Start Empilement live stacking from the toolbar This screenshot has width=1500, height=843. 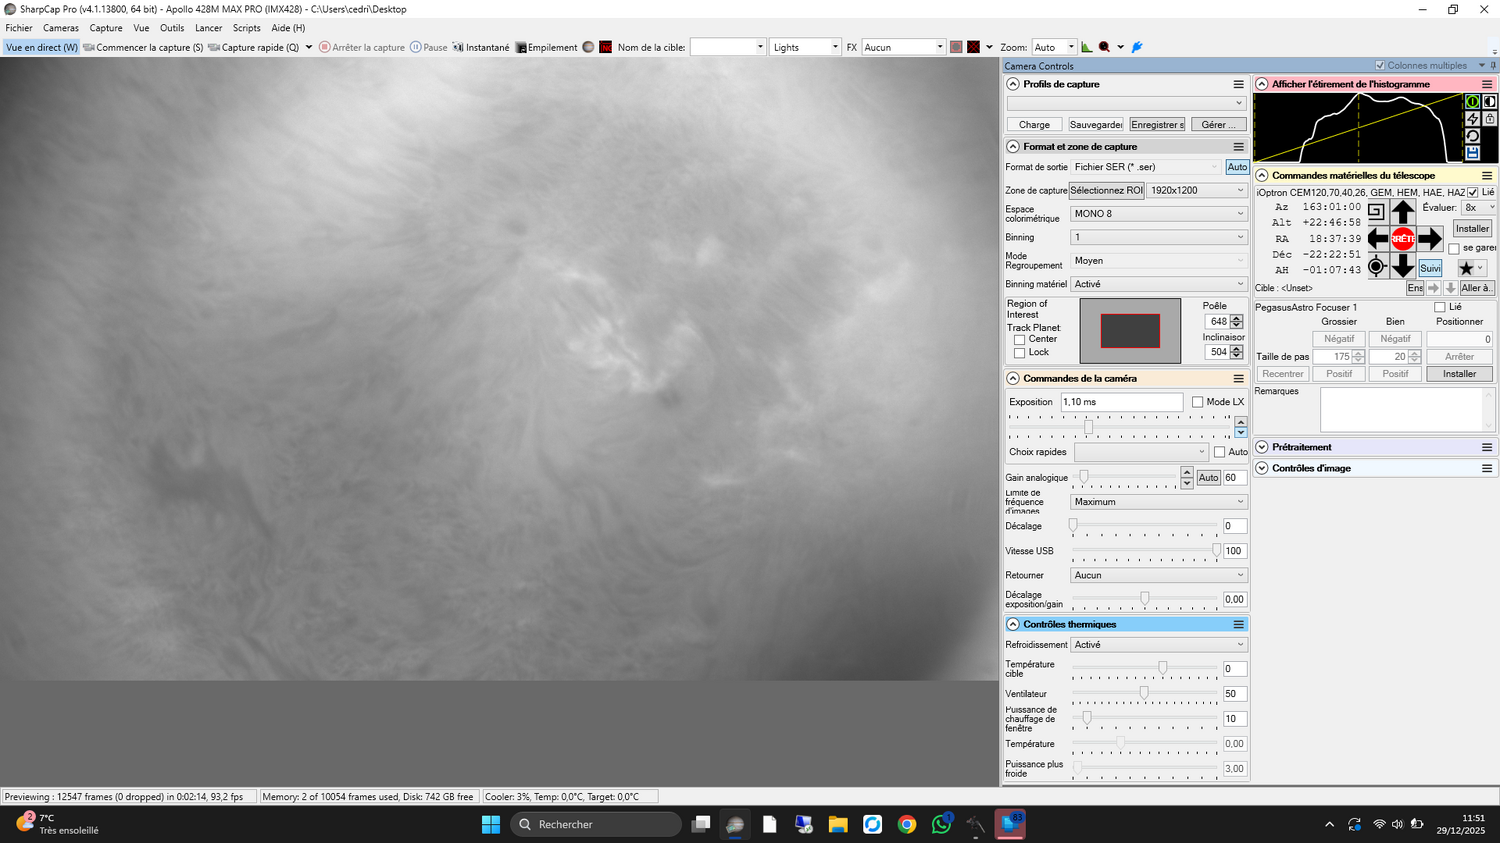click(546, 47)
